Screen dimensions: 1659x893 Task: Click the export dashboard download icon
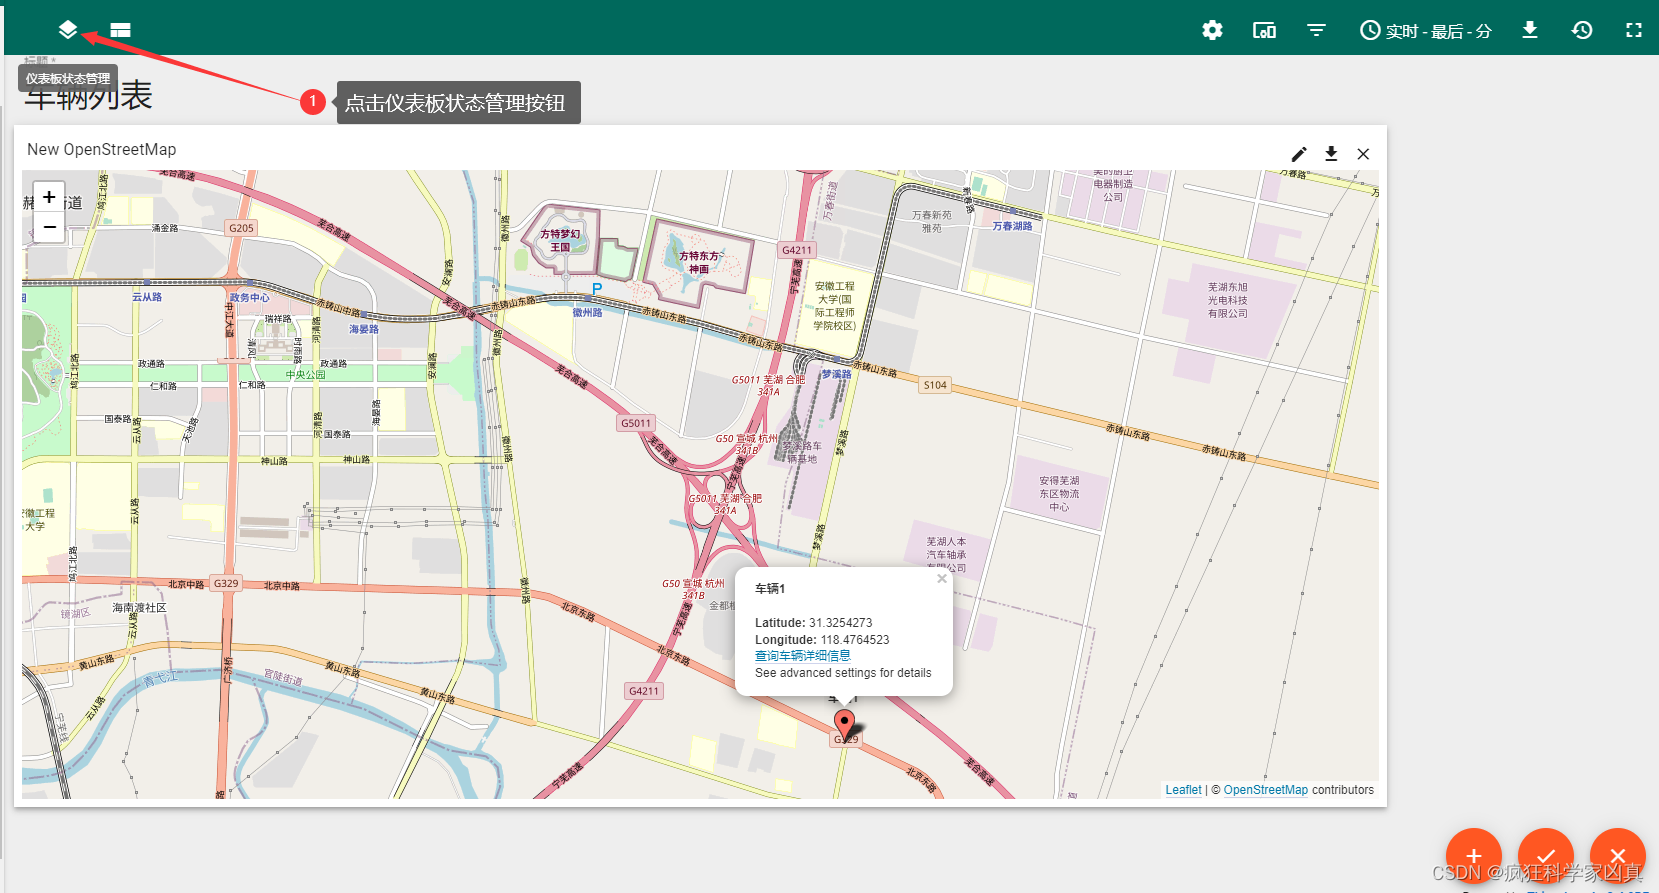[x=1530, y=30]
